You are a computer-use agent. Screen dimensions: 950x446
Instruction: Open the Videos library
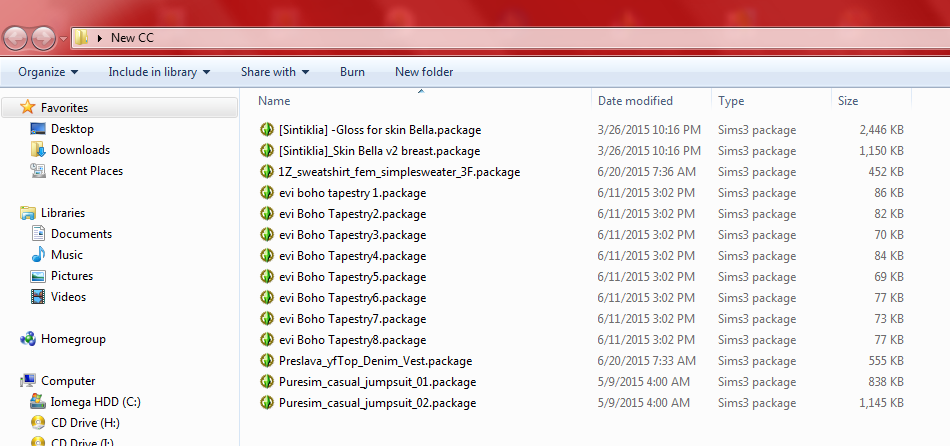pos(68,297)
